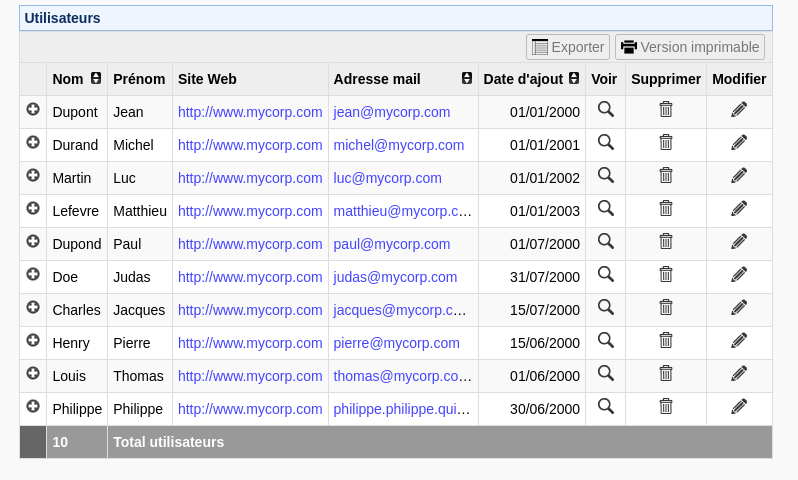Sort by Date d'ajout column icon

tap(574, 78)
